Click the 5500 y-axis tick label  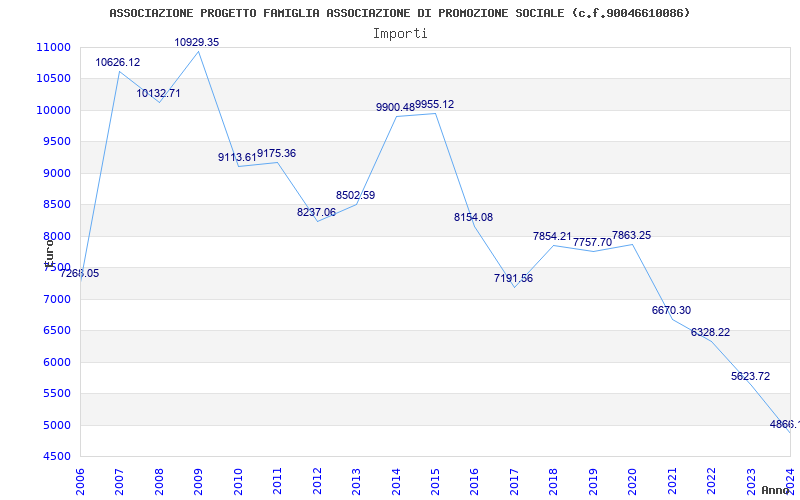tap(56, 393)
